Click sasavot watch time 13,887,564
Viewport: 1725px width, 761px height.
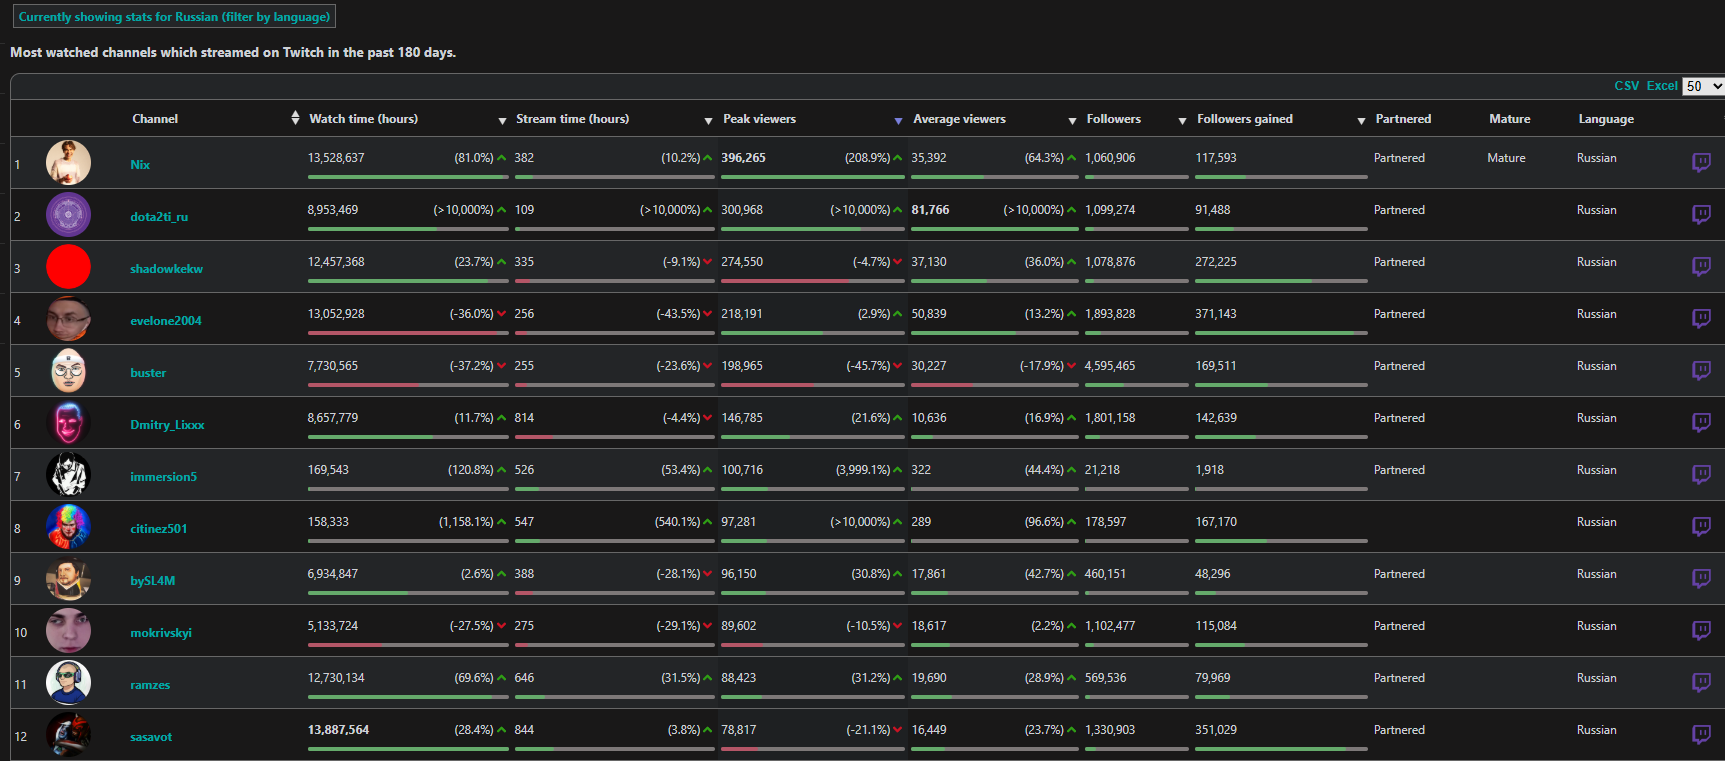[x=338, y=730]
